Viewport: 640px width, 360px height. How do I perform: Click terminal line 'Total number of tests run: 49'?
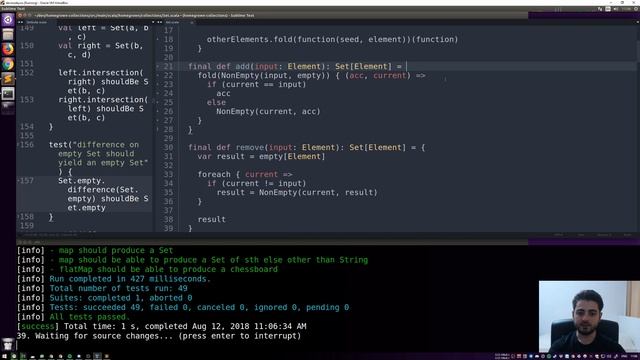click(x=118, y=288)
